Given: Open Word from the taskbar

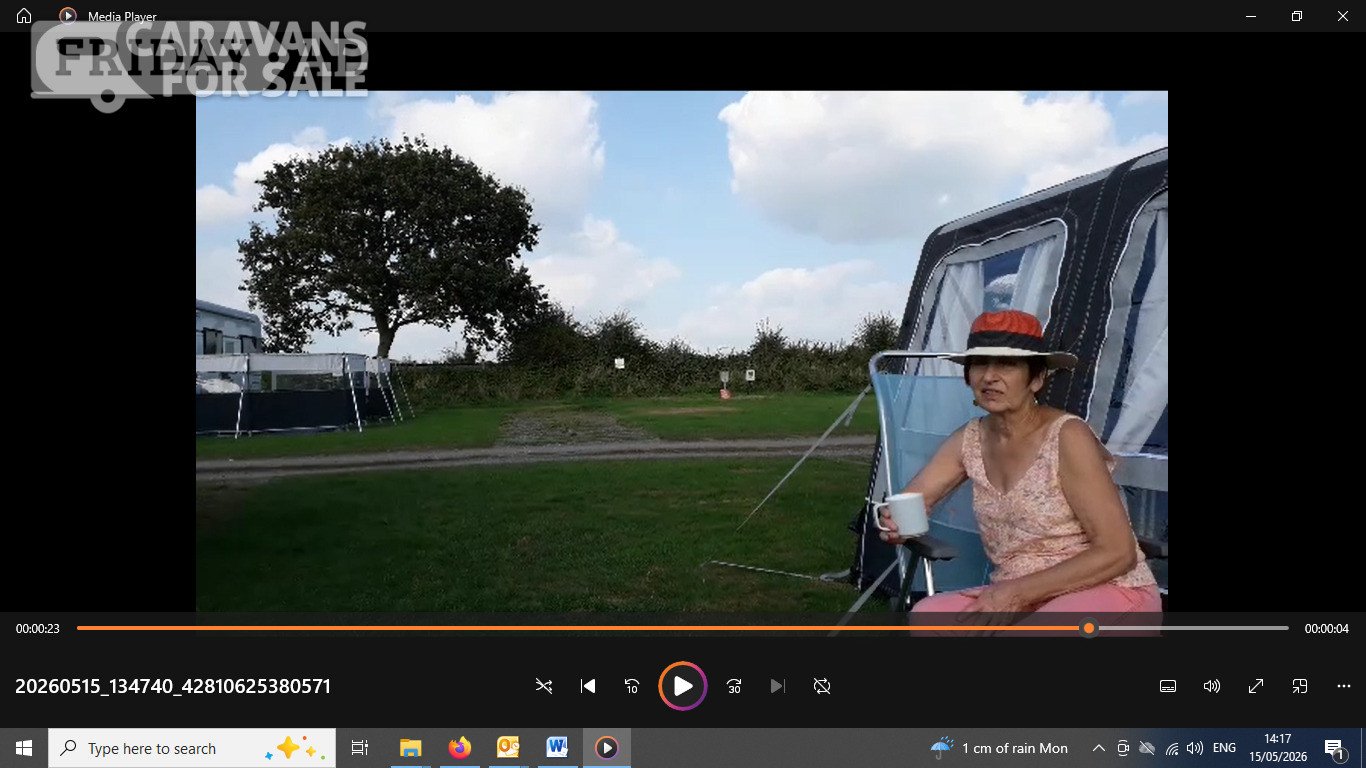Looking at the screenshot, I should click(557, 748).
